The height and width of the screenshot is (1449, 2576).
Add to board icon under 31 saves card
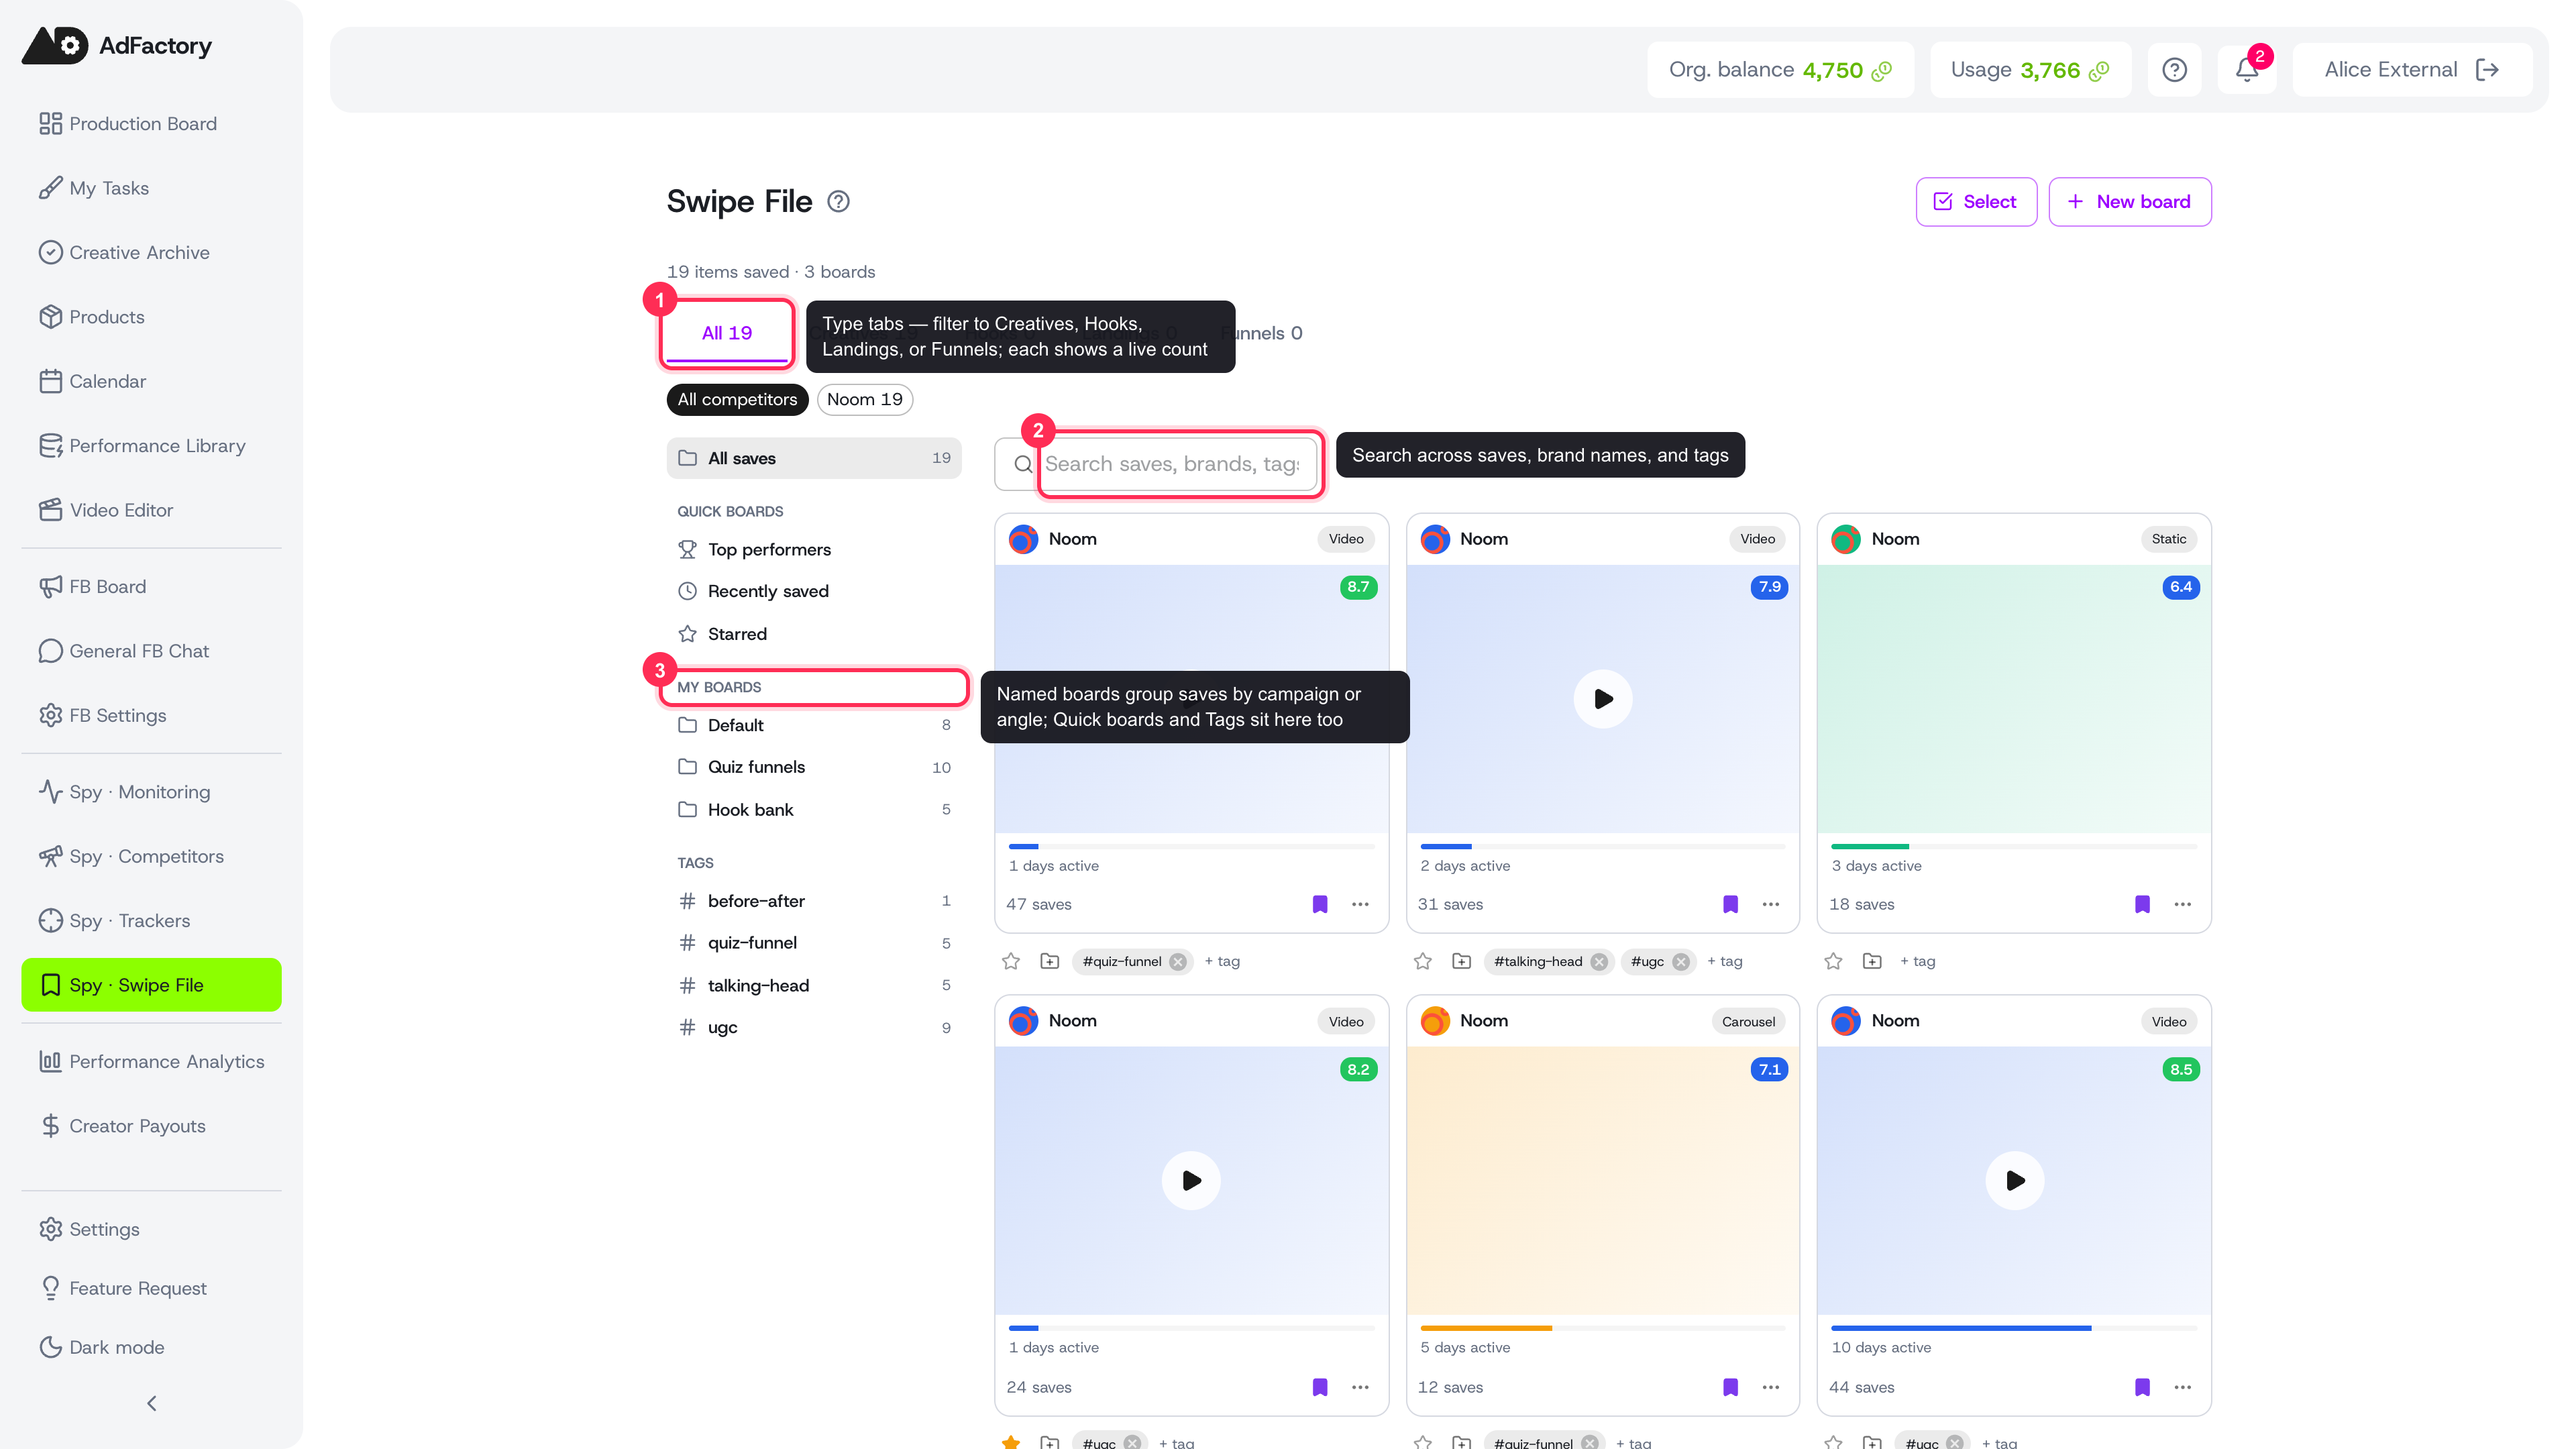click(1462, 961)
